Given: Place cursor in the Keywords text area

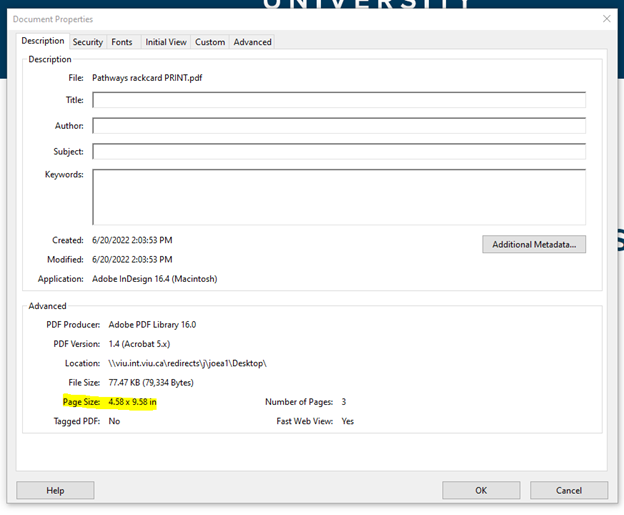Looking at the screenshot, I should (x=338, y=196).
